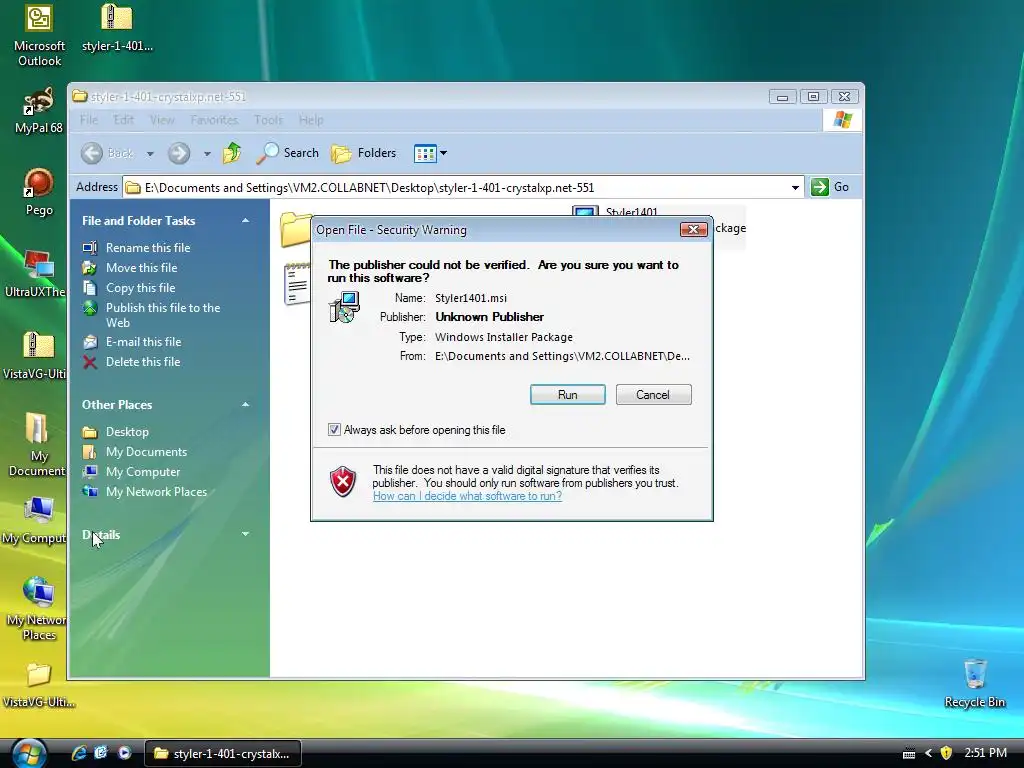Image resolution: width=1024 pixels, height=768 pixels.
Task: Close the Security Warning dialog
Action: coord(694,229)
